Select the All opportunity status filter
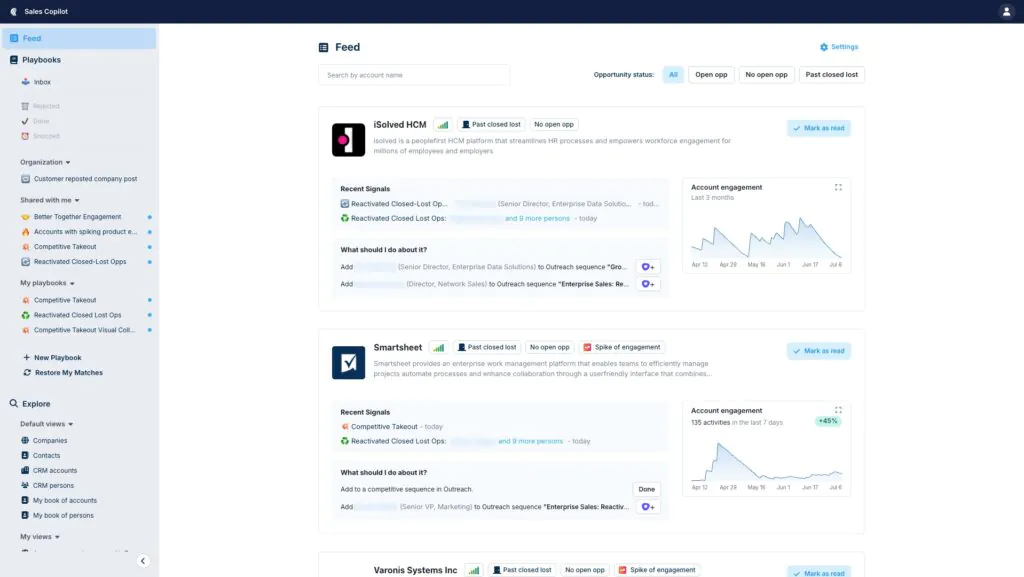The height and width of the screenshot is (577, 1024). point(673,74)
